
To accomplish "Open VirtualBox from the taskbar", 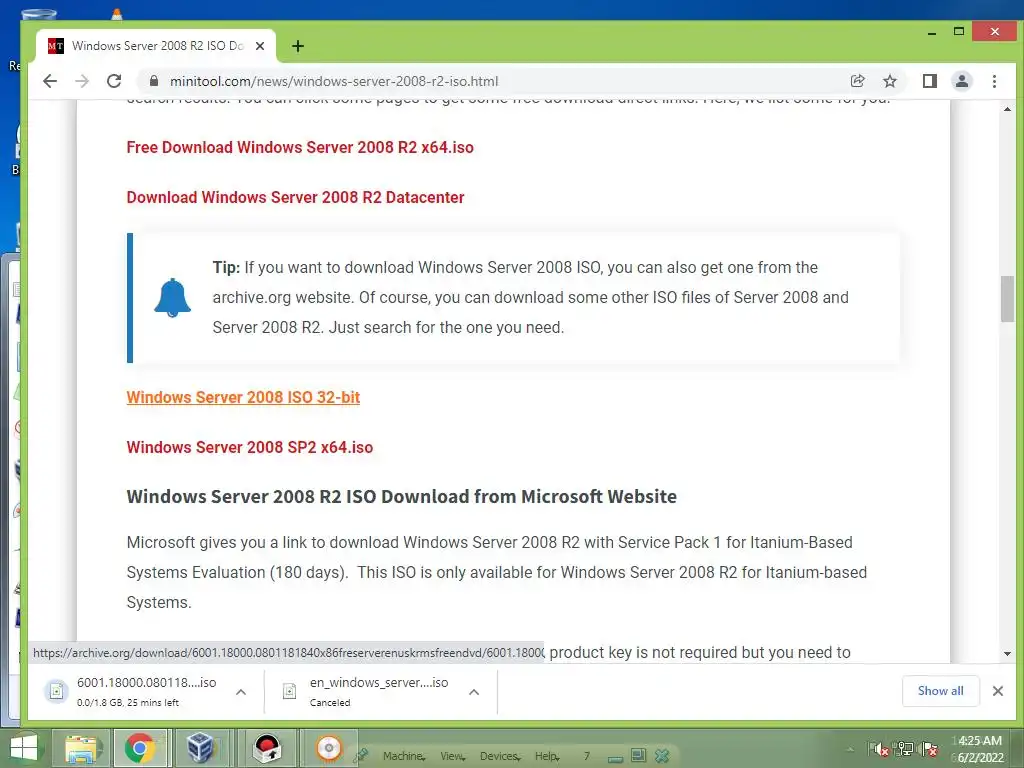I will [x=200, y=748].
